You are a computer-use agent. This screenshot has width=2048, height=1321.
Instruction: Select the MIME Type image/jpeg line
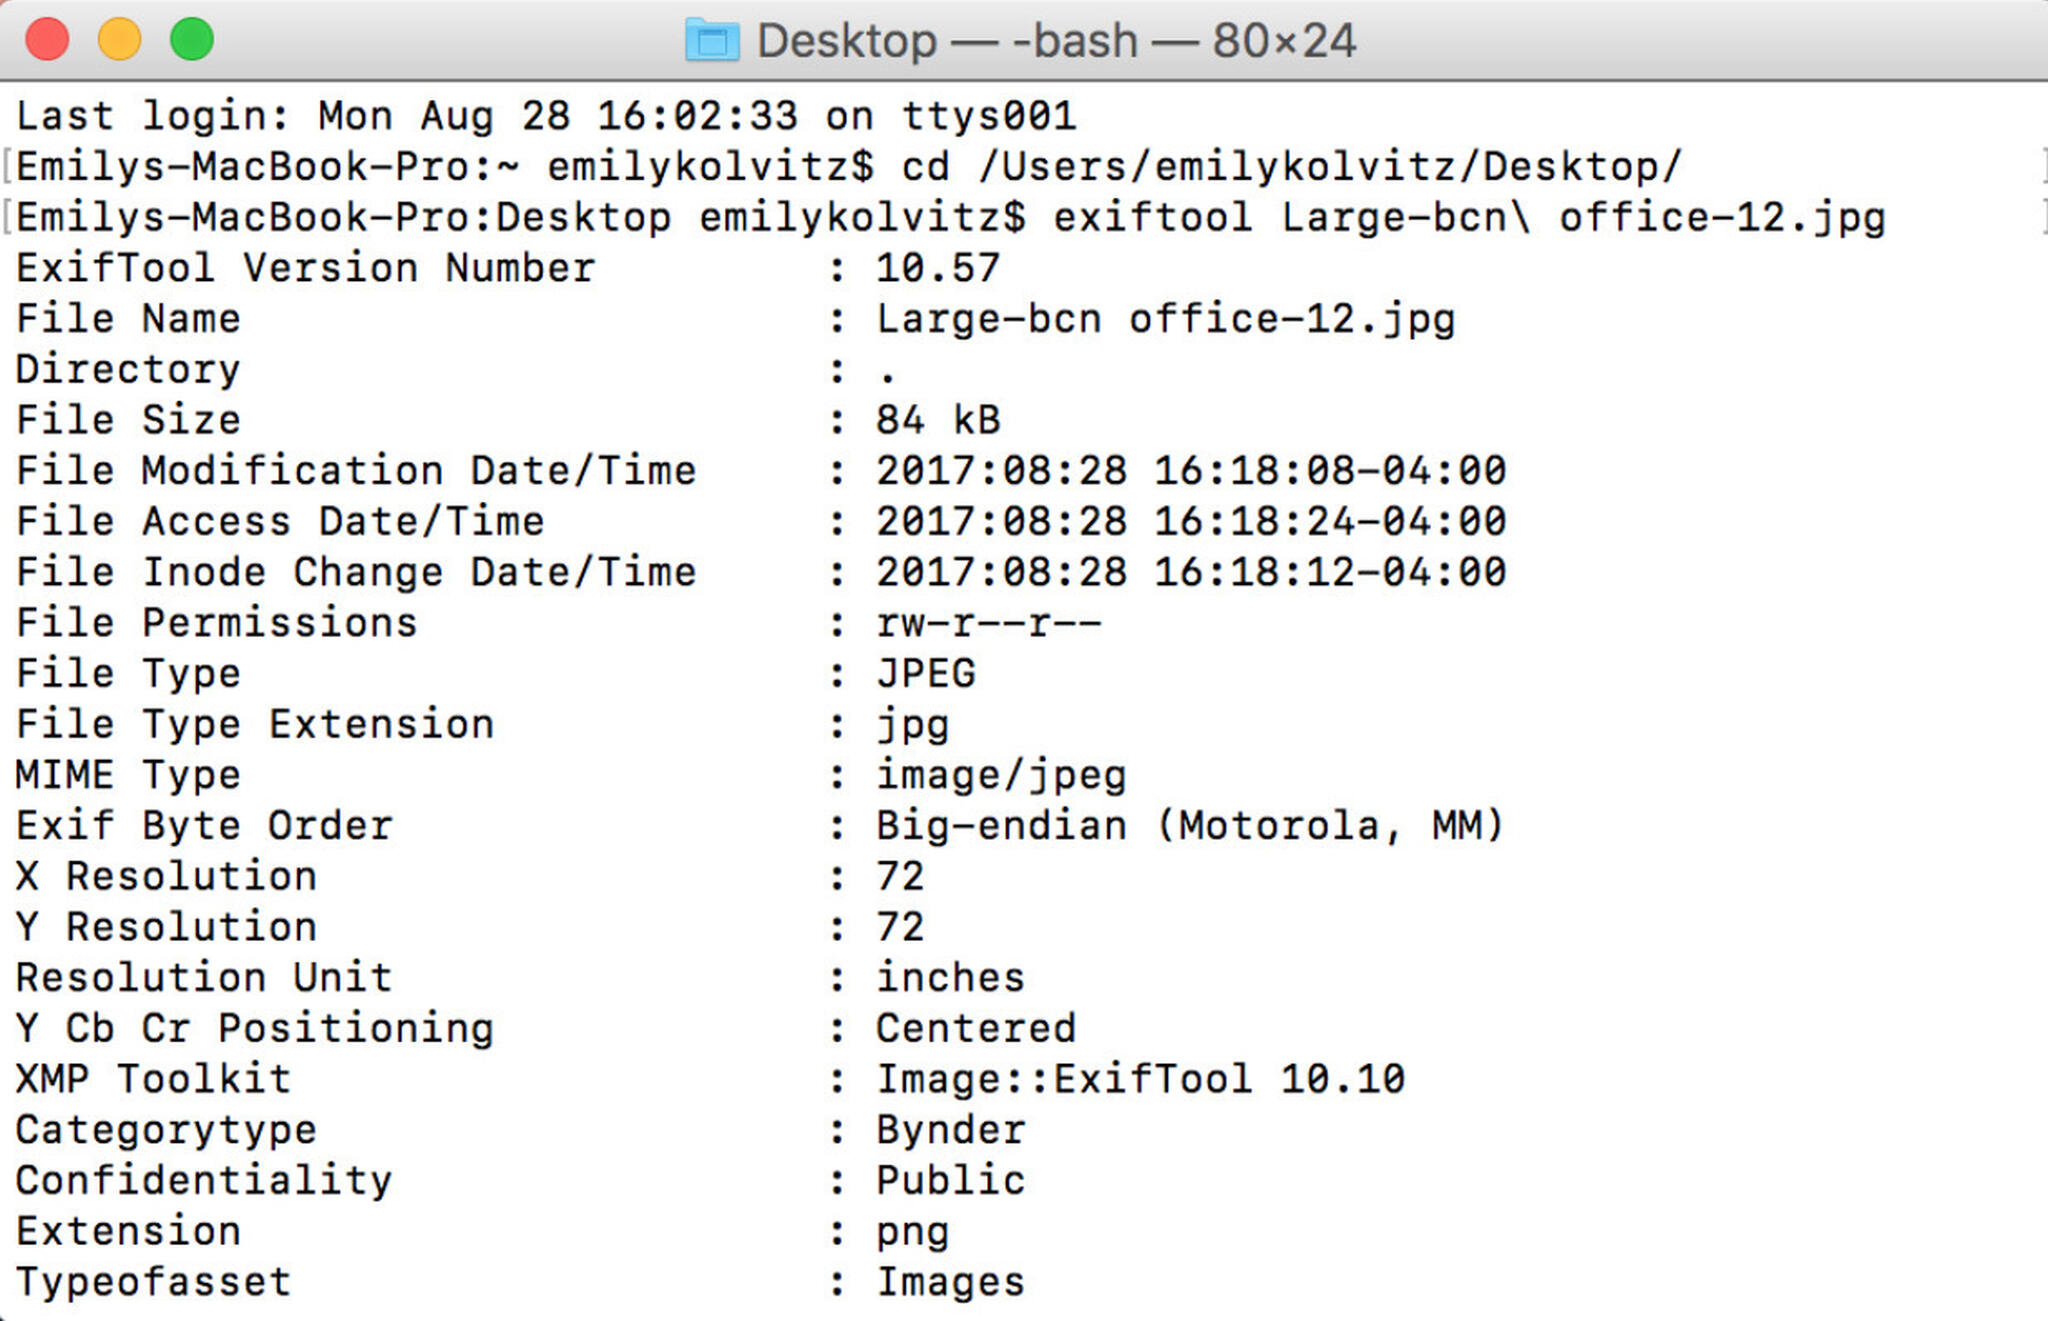coord(1000,774)
